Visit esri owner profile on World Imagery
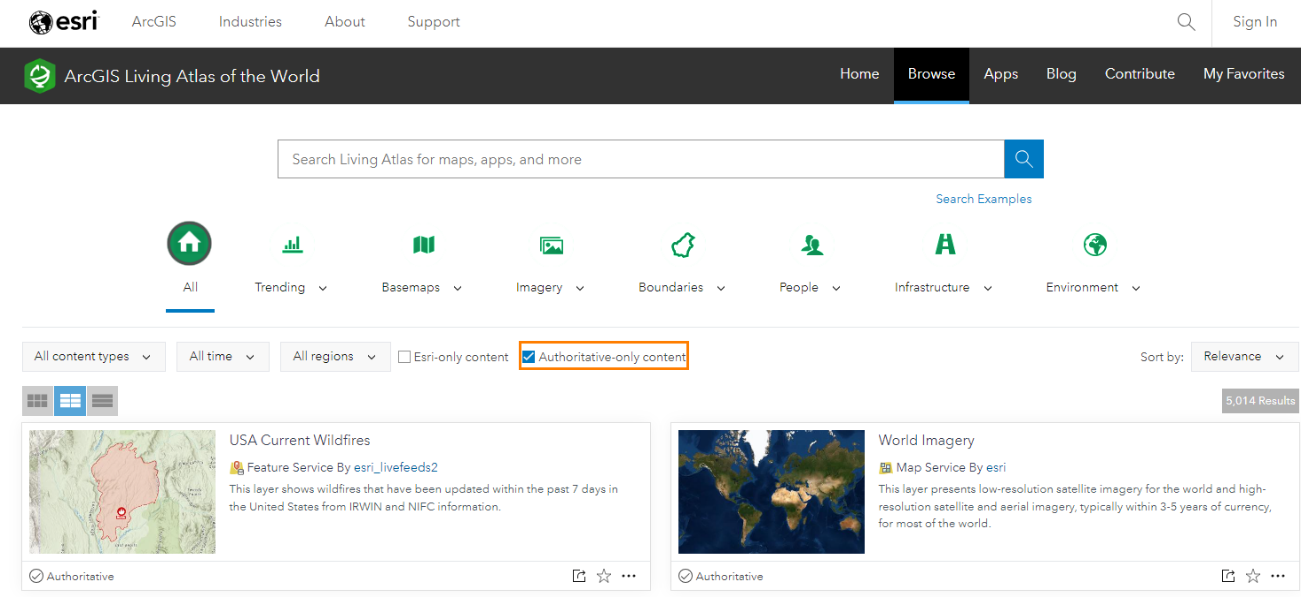 pos(996,467)
